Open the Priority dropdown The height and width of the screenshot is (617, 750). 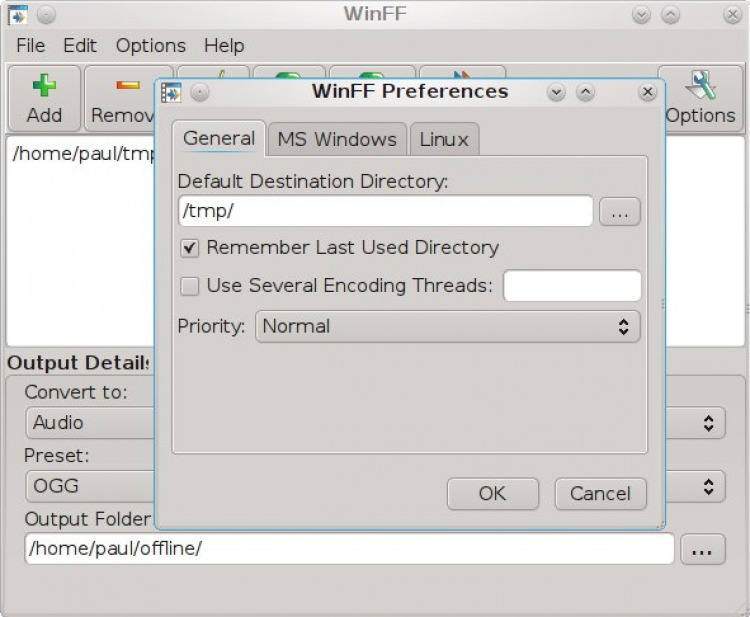pos(448,327)
